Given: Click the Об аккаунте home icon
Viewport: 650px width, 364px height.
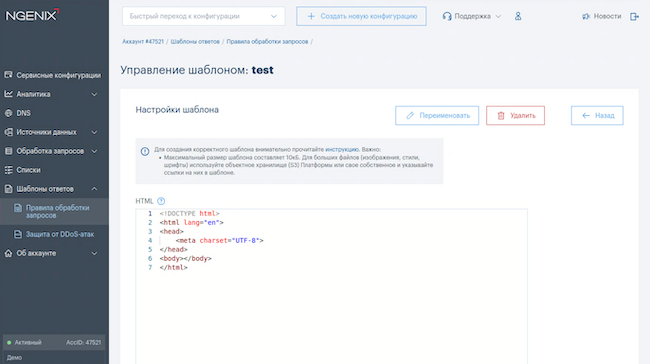Looking at the screenshot, I should [x=8, y=253].
